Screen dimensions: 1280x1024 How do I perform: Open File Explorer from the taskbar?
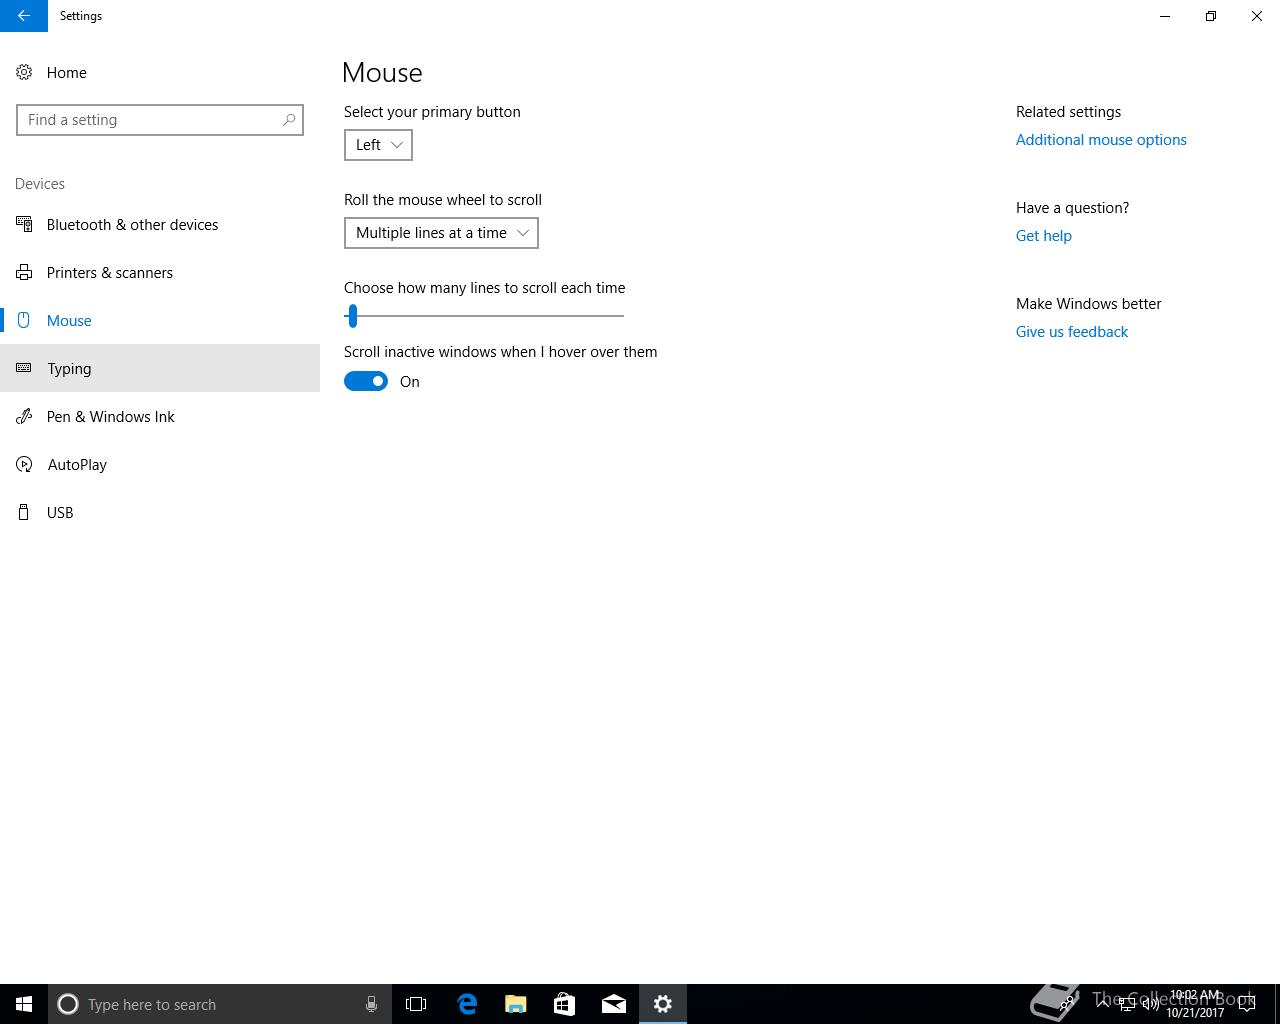point(515,1004)
